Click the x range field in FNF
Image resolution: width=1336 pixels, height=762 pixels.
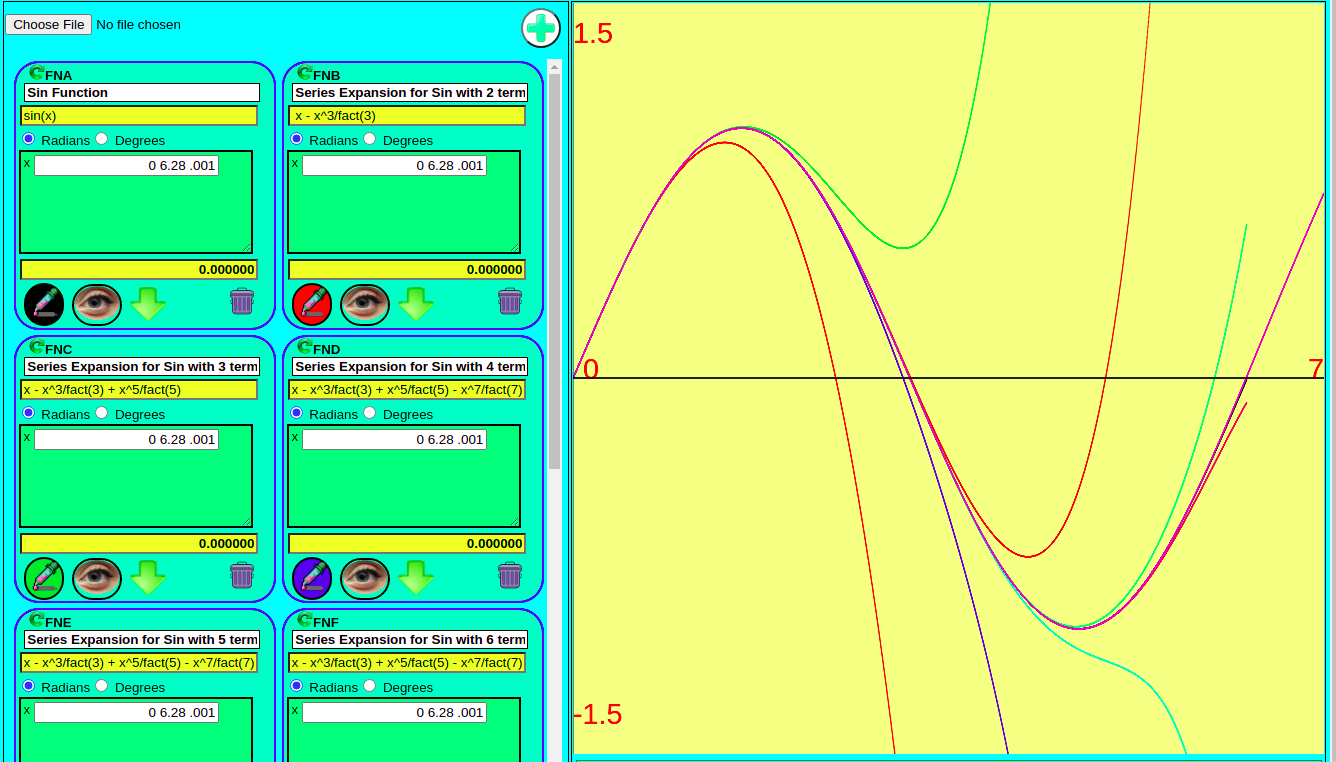tap(394, 712)
